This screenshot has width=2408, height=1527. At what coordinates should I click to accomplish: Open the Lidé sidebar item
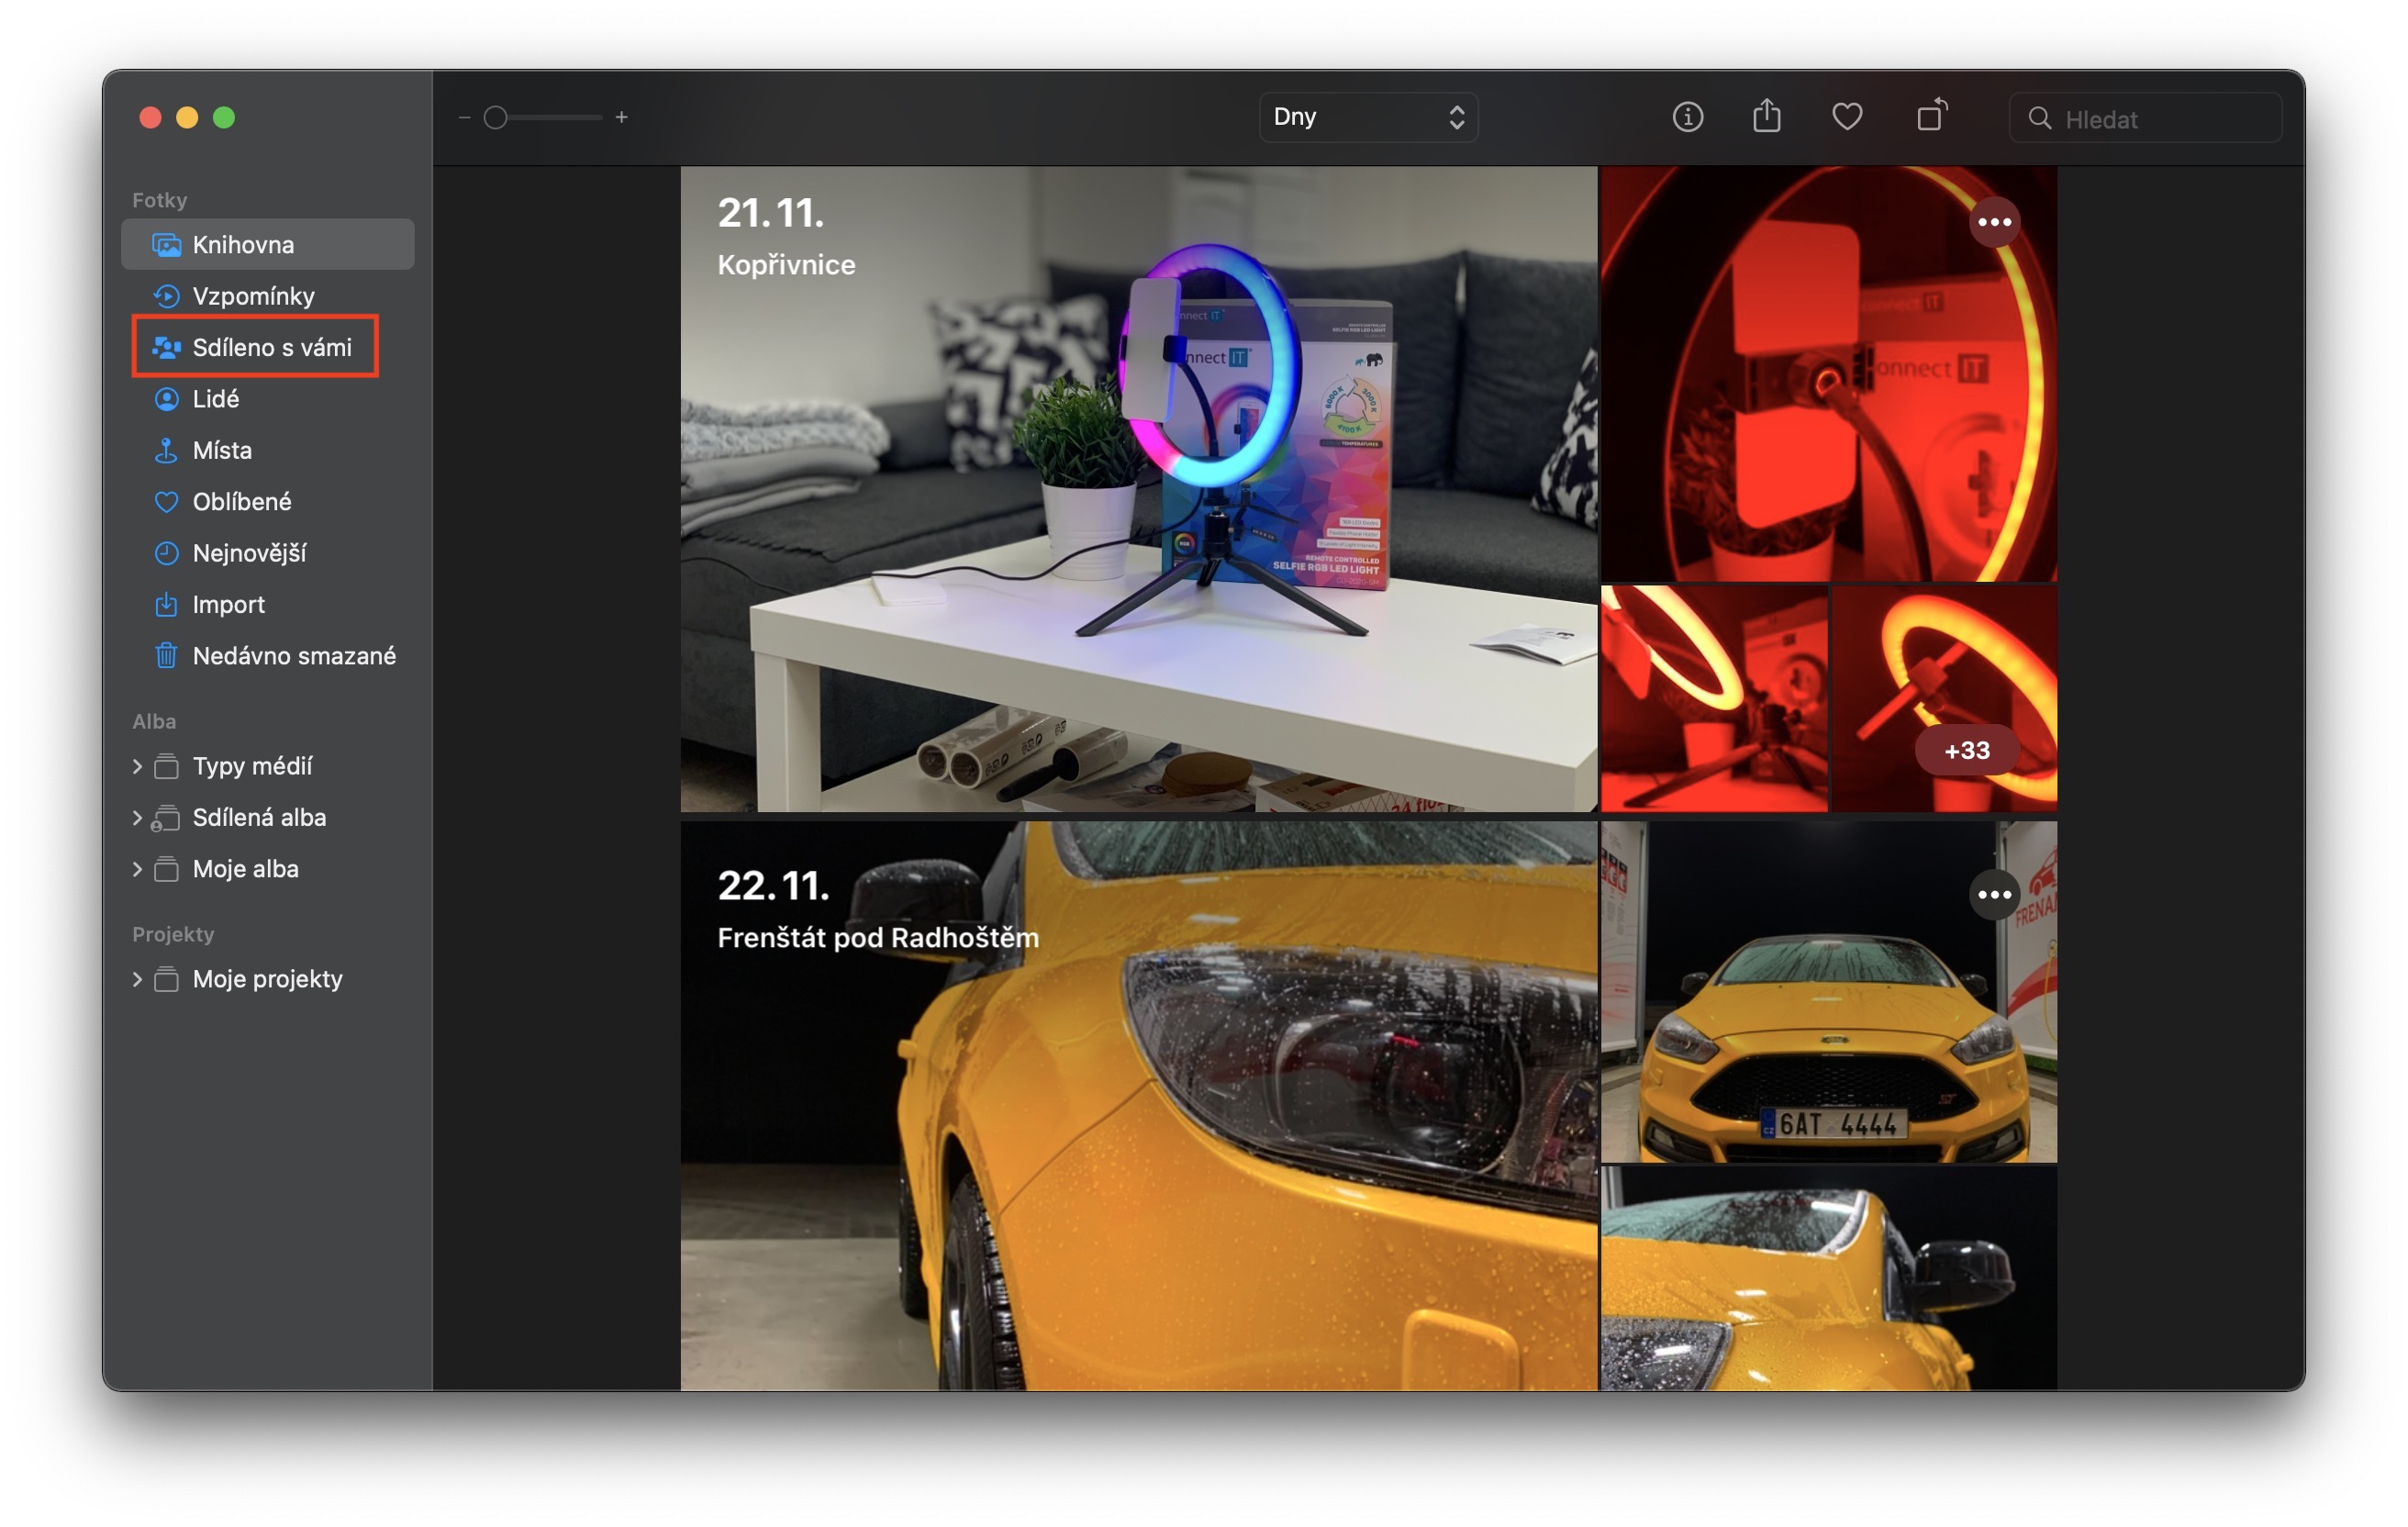pos(215,399)
